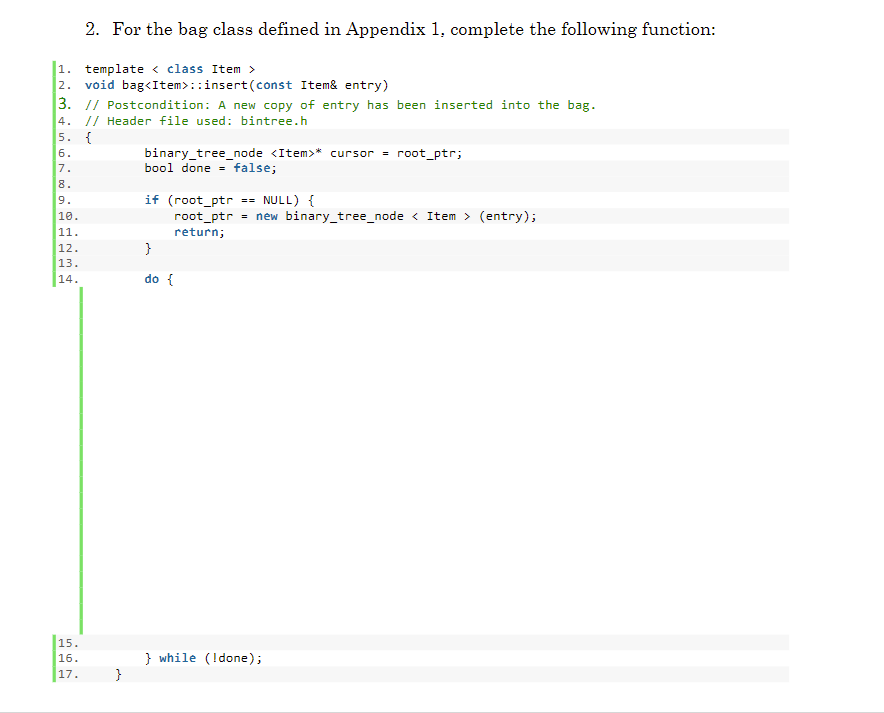884x713 pixels.
Task: Click the while condition on line 16
Action: coord(229,658)
